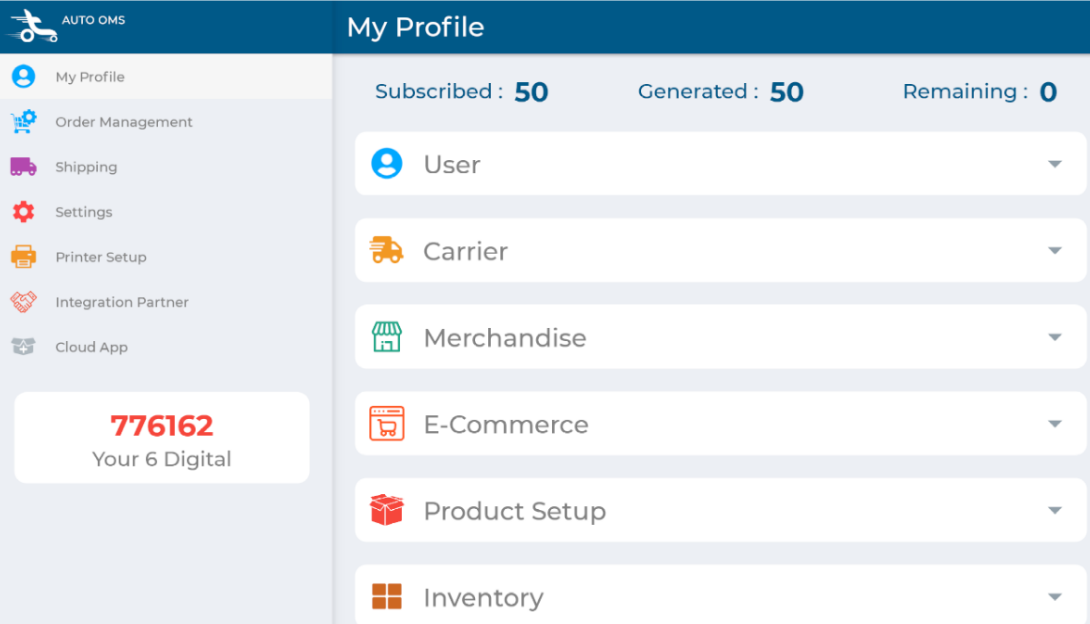Image resolution: width=1090 pixels, height=624 pixels.
Task: Click the gray Cloud App box icon
Action: point(23,347)
